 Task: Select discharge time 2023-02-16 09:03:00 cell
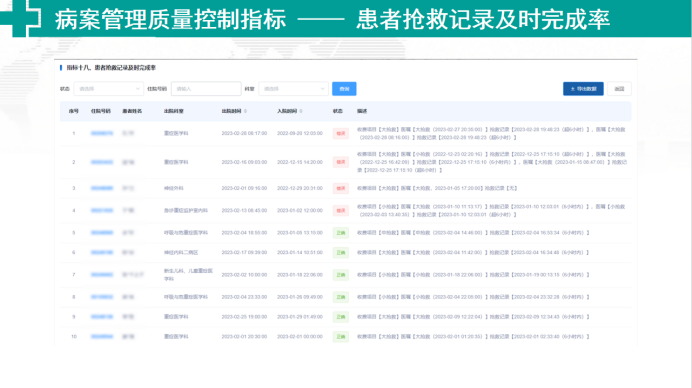244,162
